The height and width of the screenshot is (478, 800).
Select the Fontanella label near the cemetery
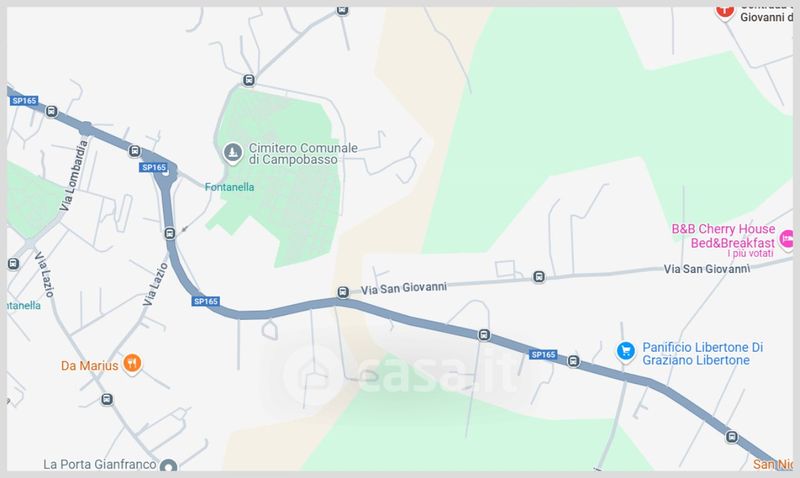[x=230, y=187]
